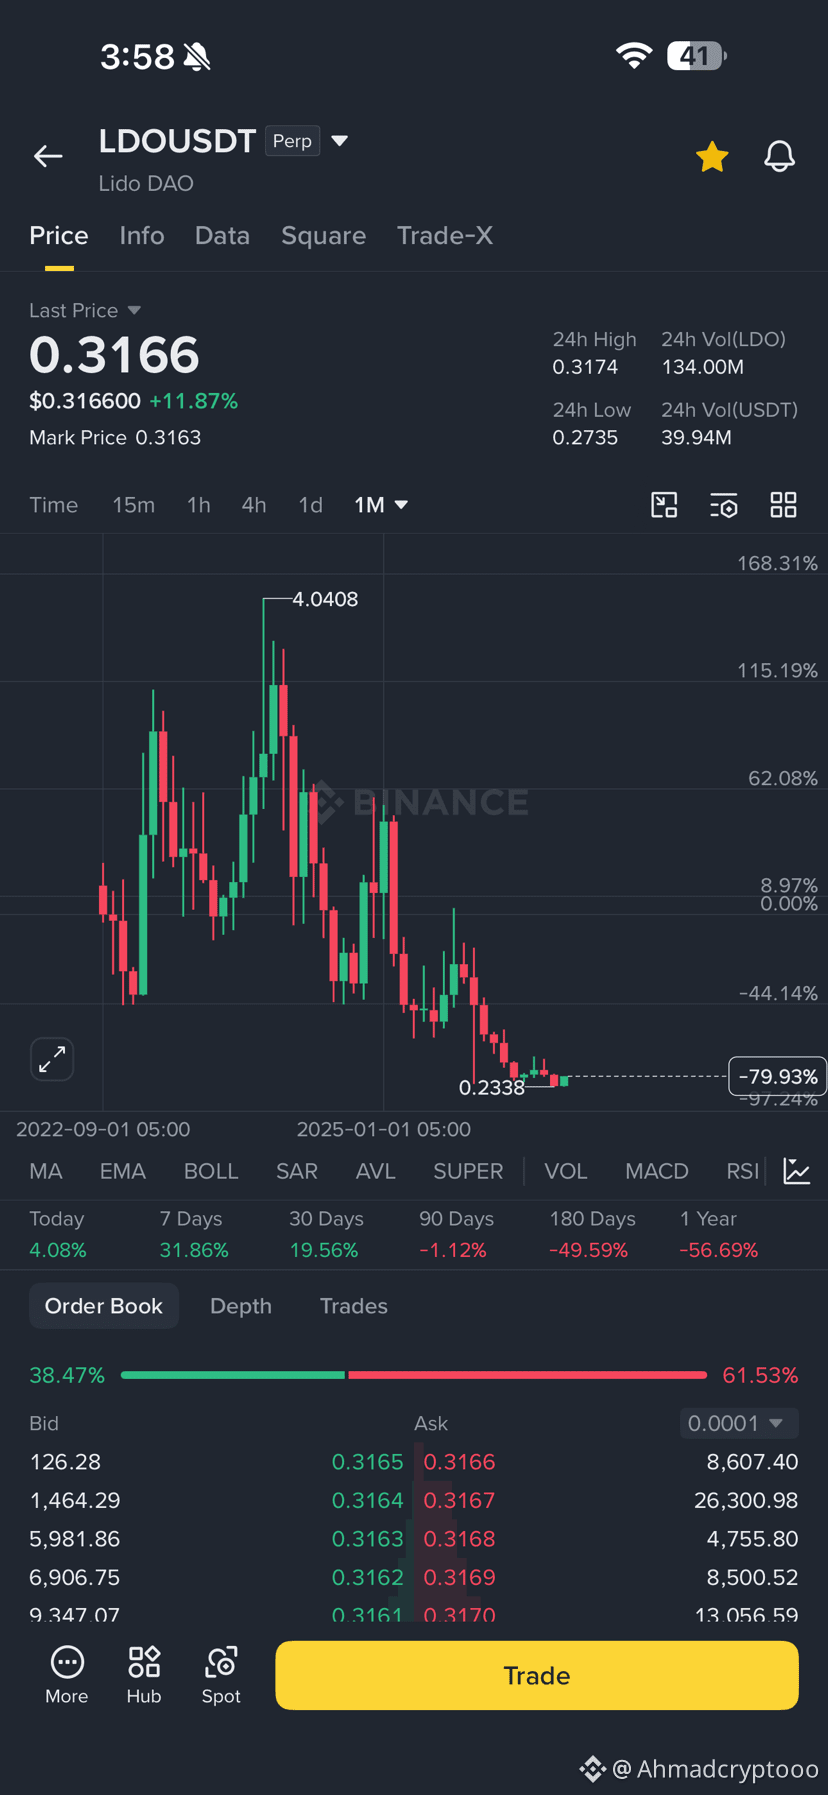Open the chart indicator settings icon

coord(724,505)
